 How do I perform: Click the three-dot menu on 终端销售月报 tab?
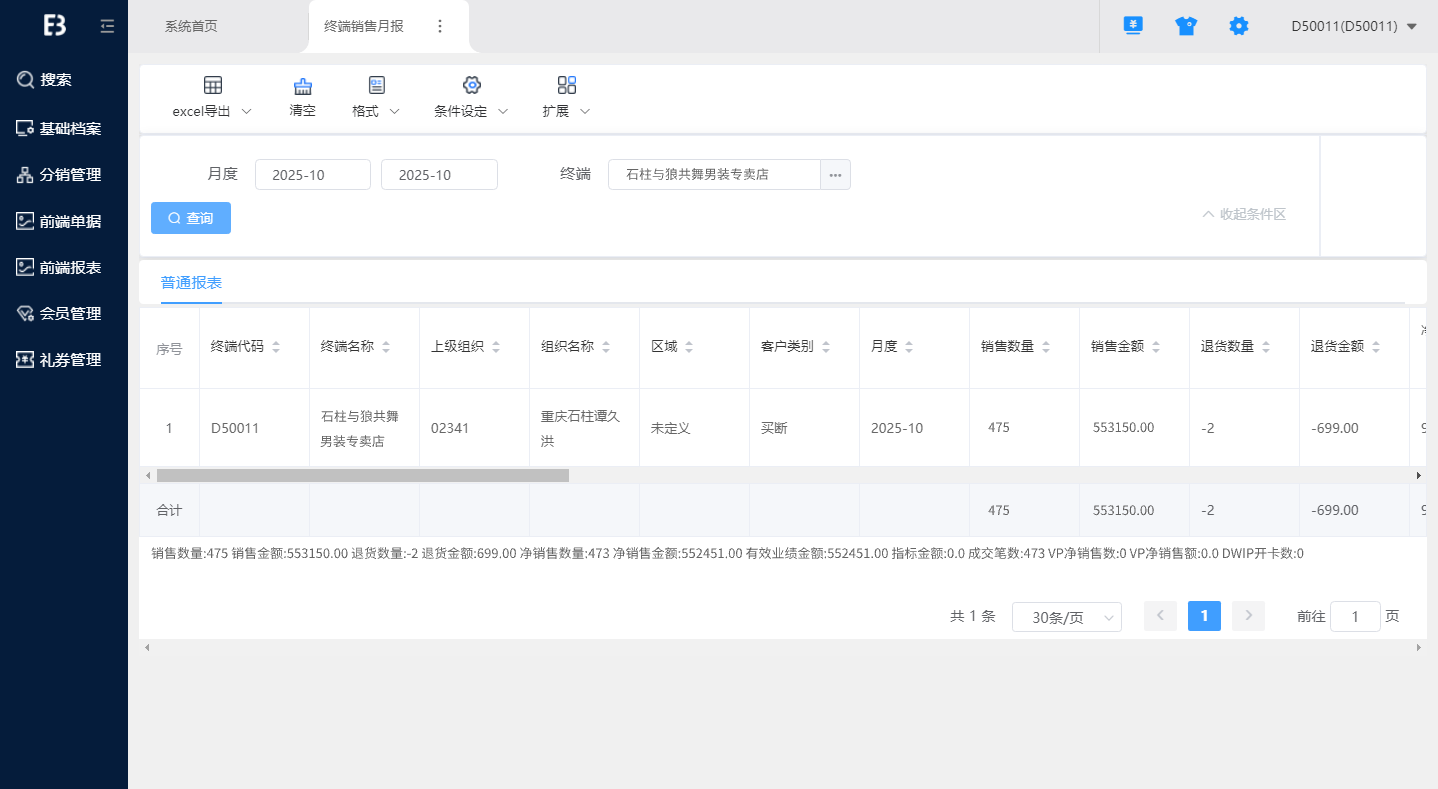440,26
